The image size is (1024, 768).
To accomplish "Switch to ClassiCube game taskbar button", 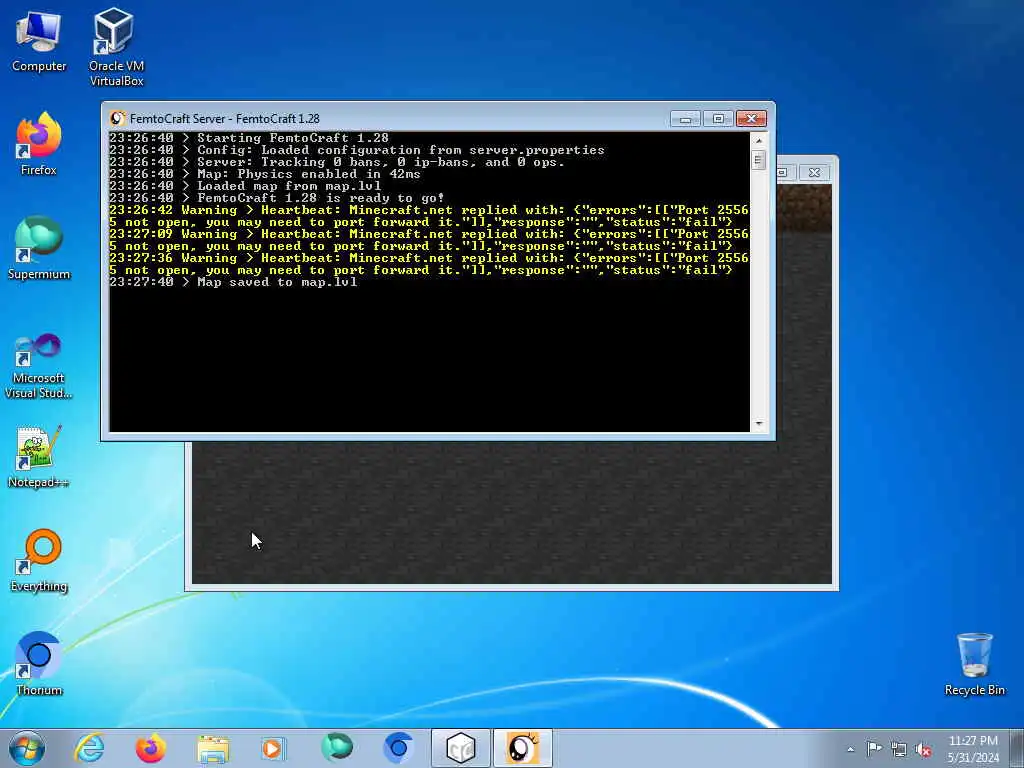I will pyautogui.click(x=460, y=748).
